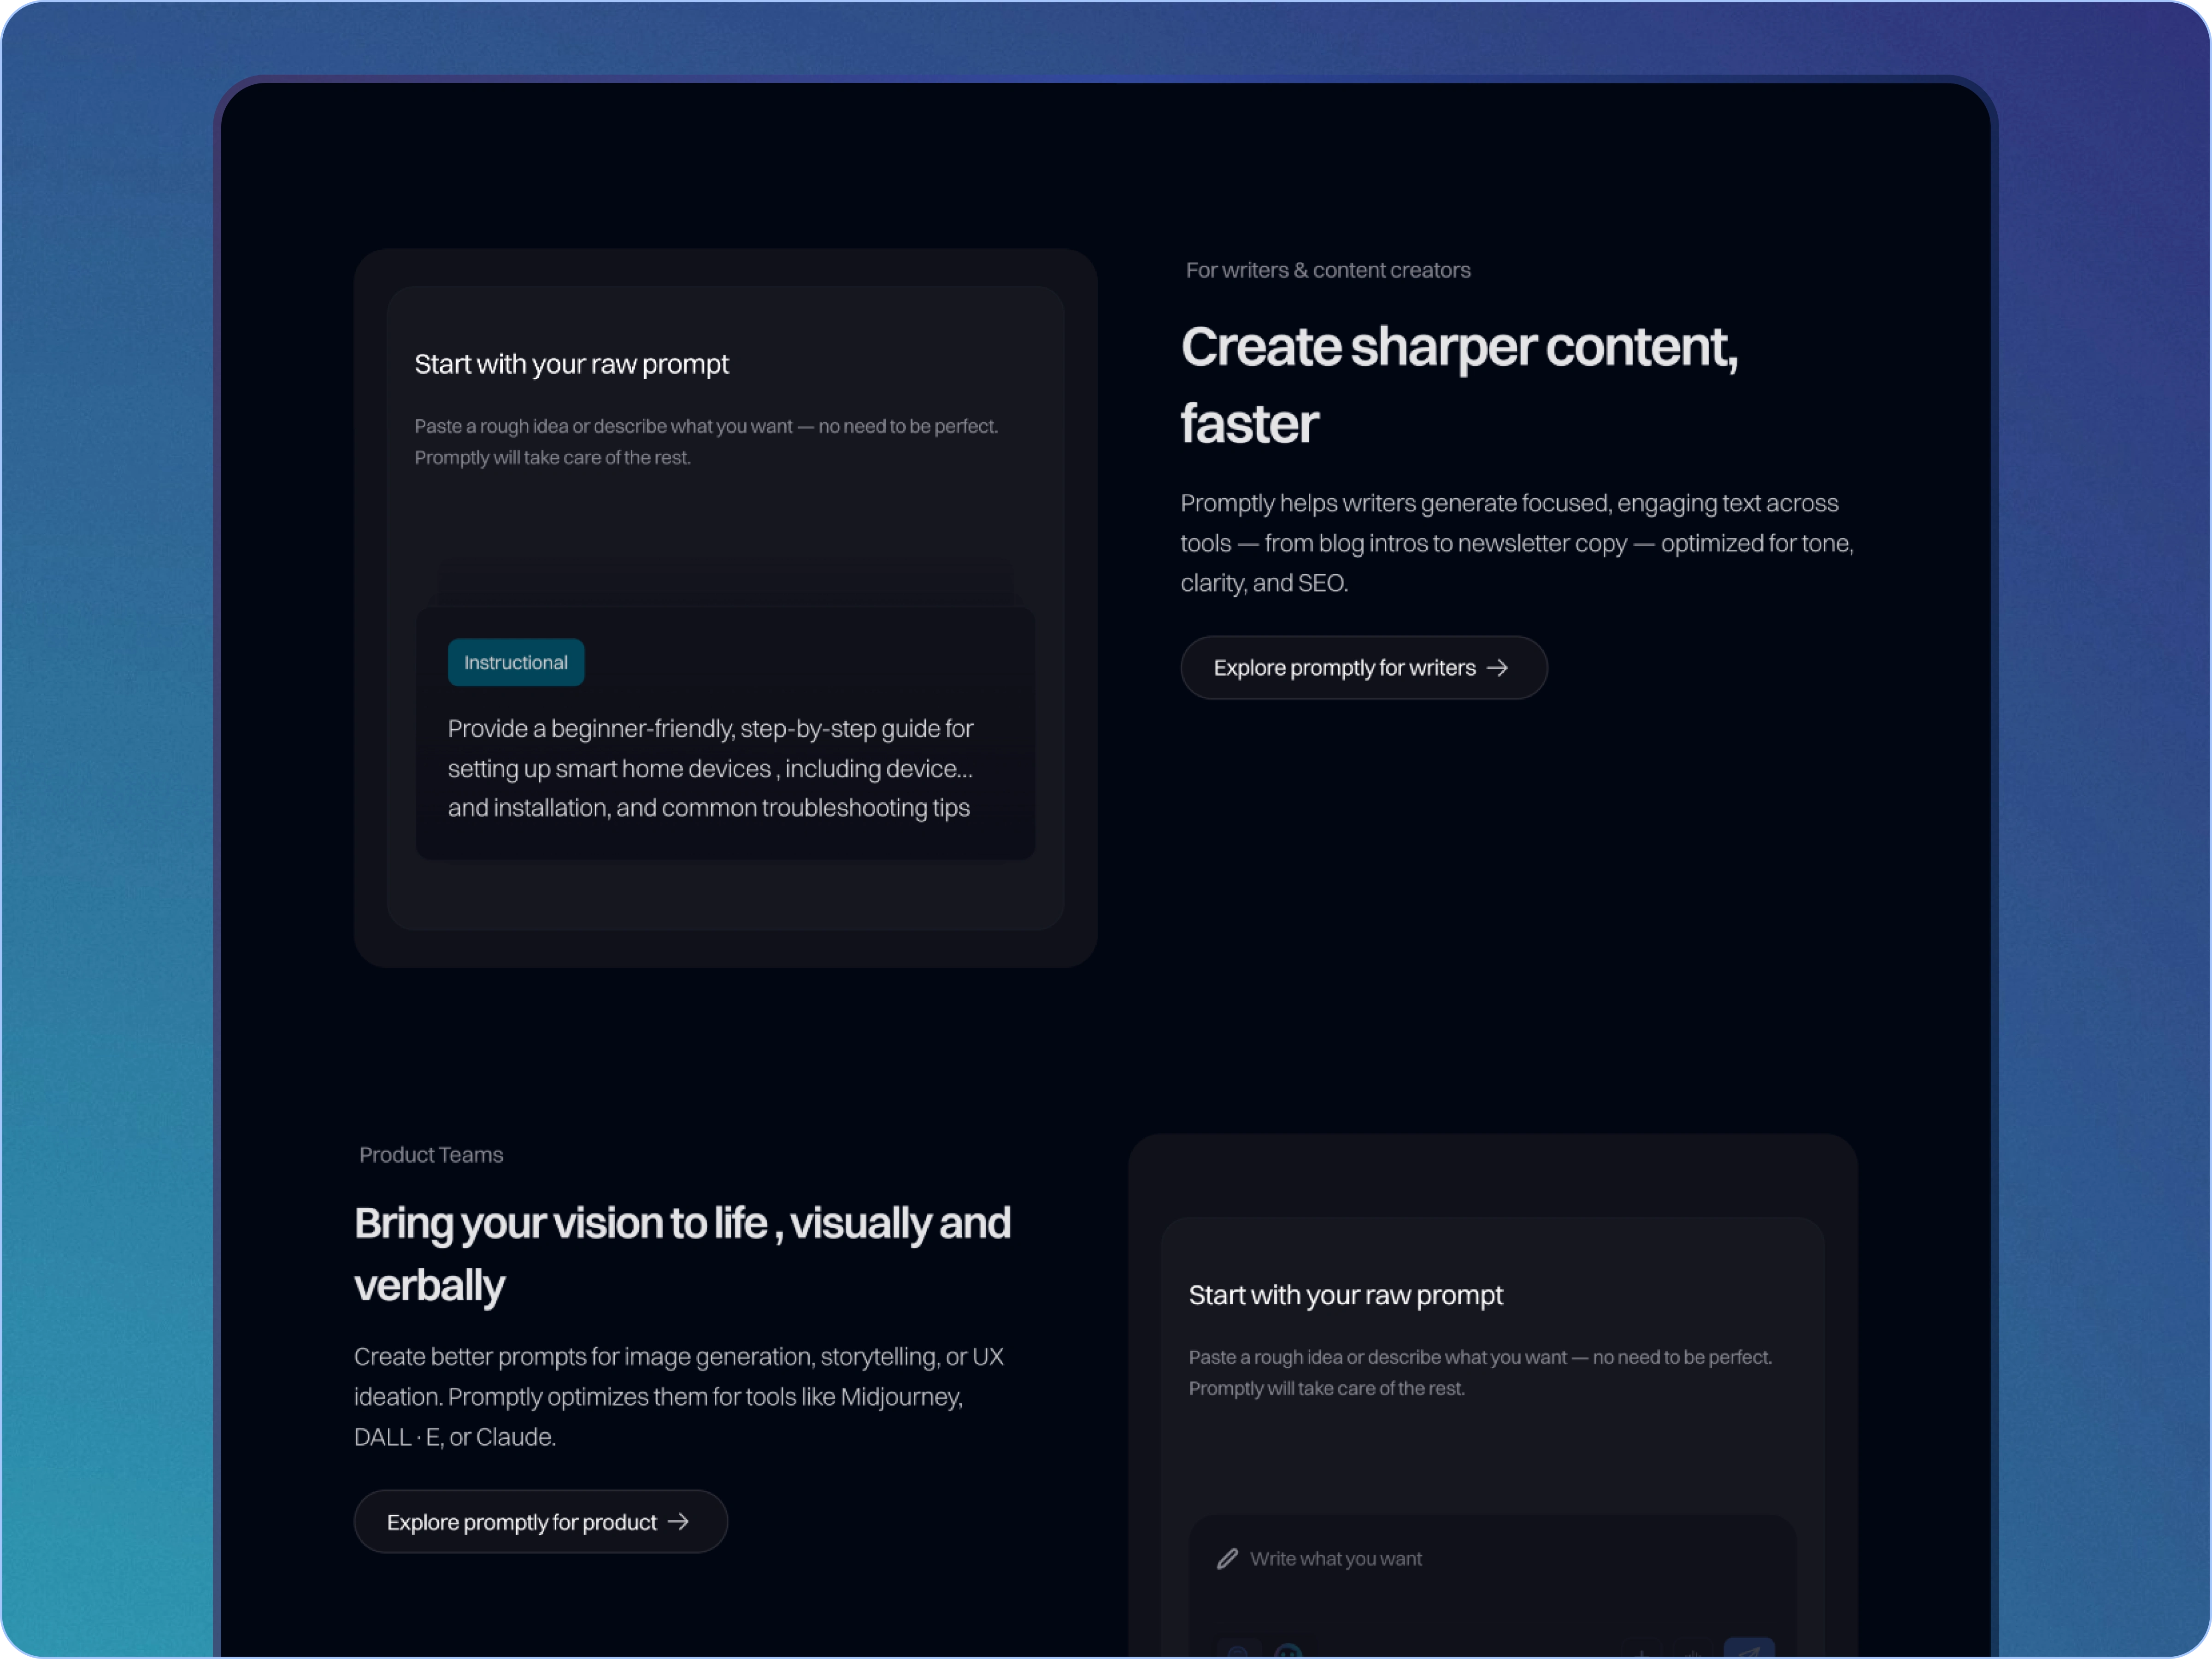This screenshot has width=2212, height=1659.
Task: Open 'Explore promptly for product' button
Action: coord(540,1521)
